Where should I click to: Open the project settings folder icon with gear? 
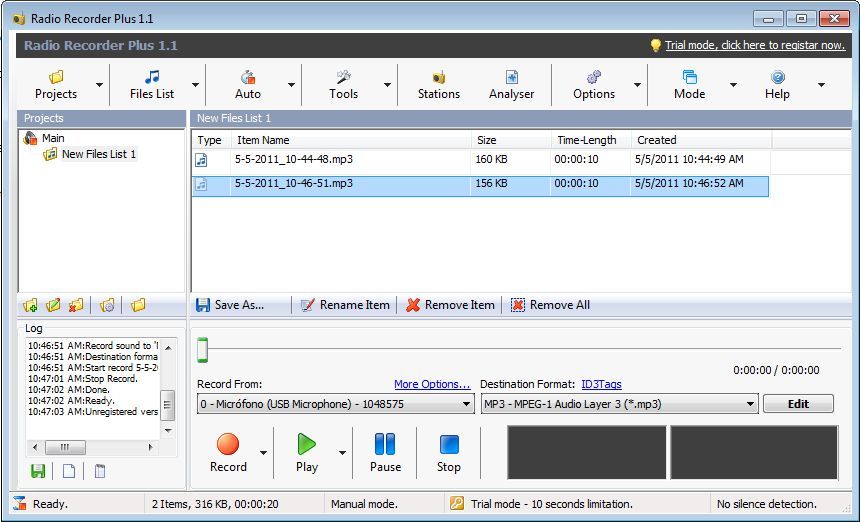pyautogui.click(x=108, y=305)
